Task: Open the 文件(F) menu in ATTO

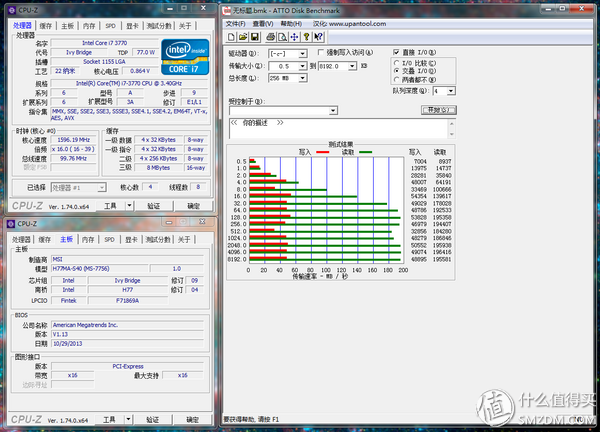Action: tap(235, 24)
